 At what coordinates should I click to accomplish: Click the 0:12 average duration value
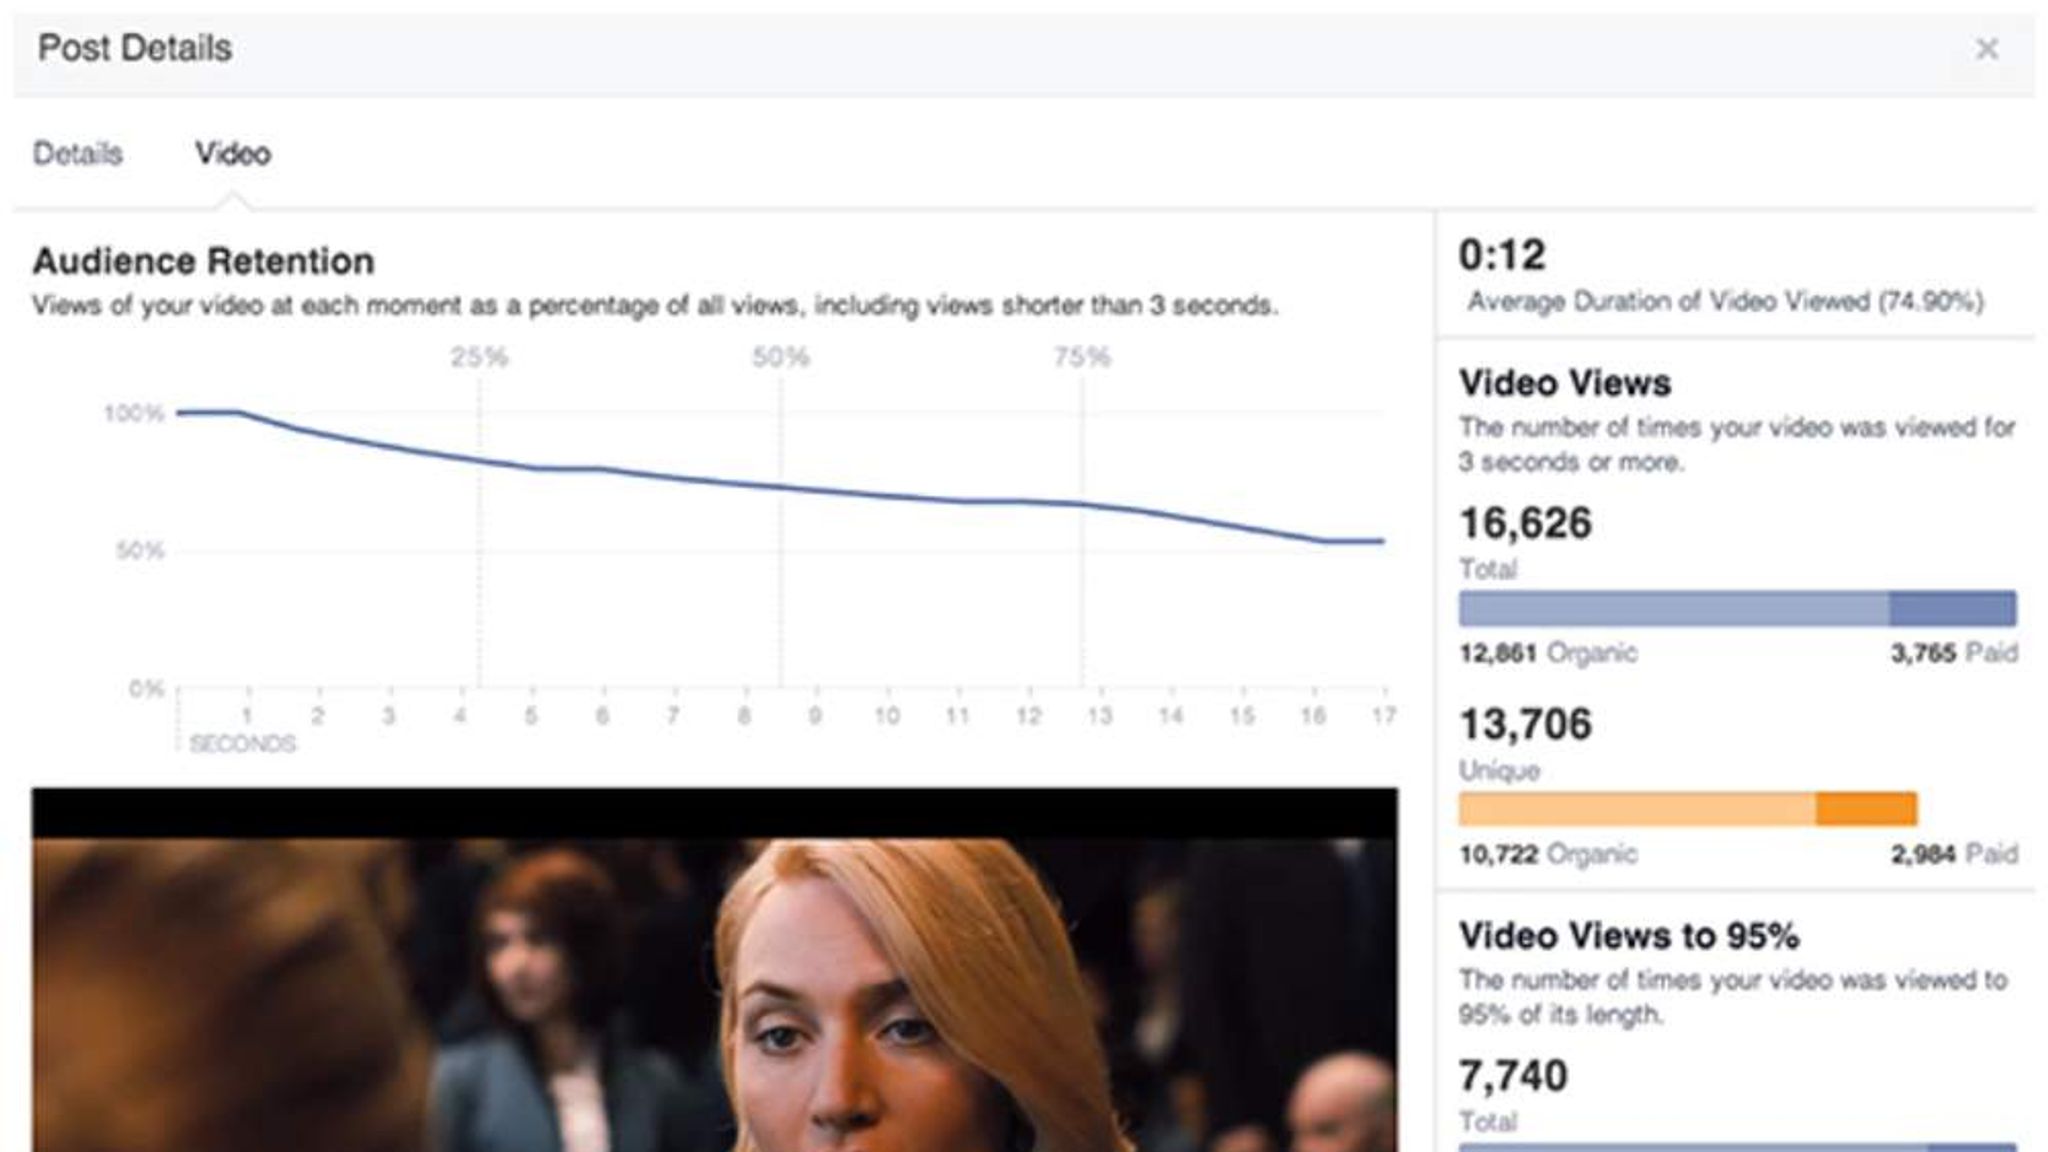coord(1502,255)
